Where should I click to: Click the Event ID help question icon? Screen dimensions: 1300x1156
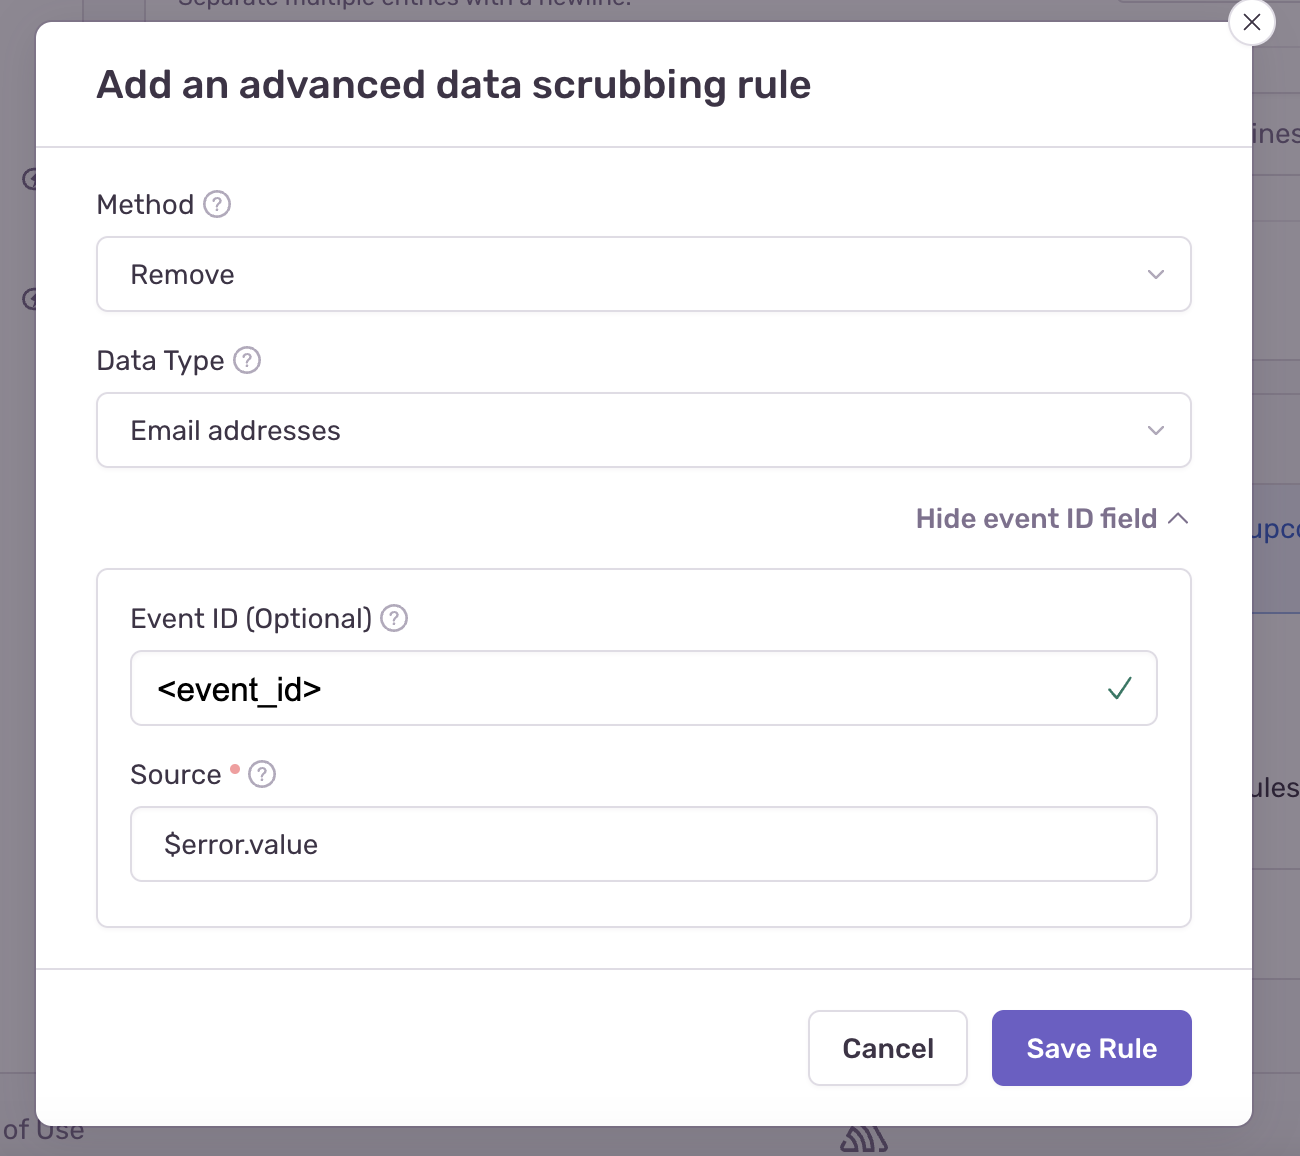click(x=394, y=618)
